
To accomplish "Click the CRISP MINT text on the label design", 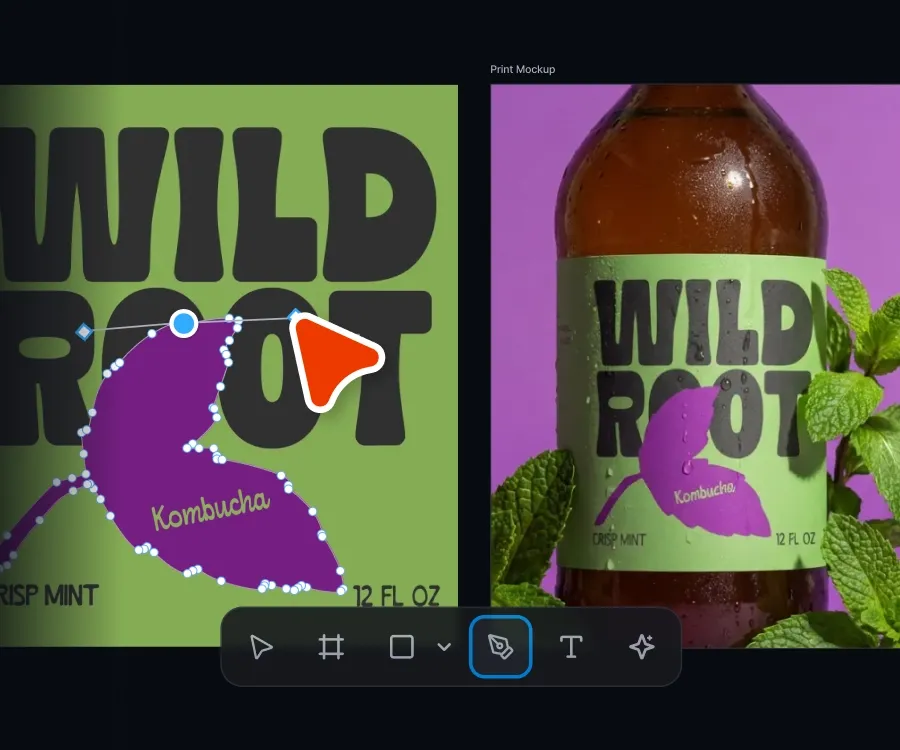I will 49,596.
